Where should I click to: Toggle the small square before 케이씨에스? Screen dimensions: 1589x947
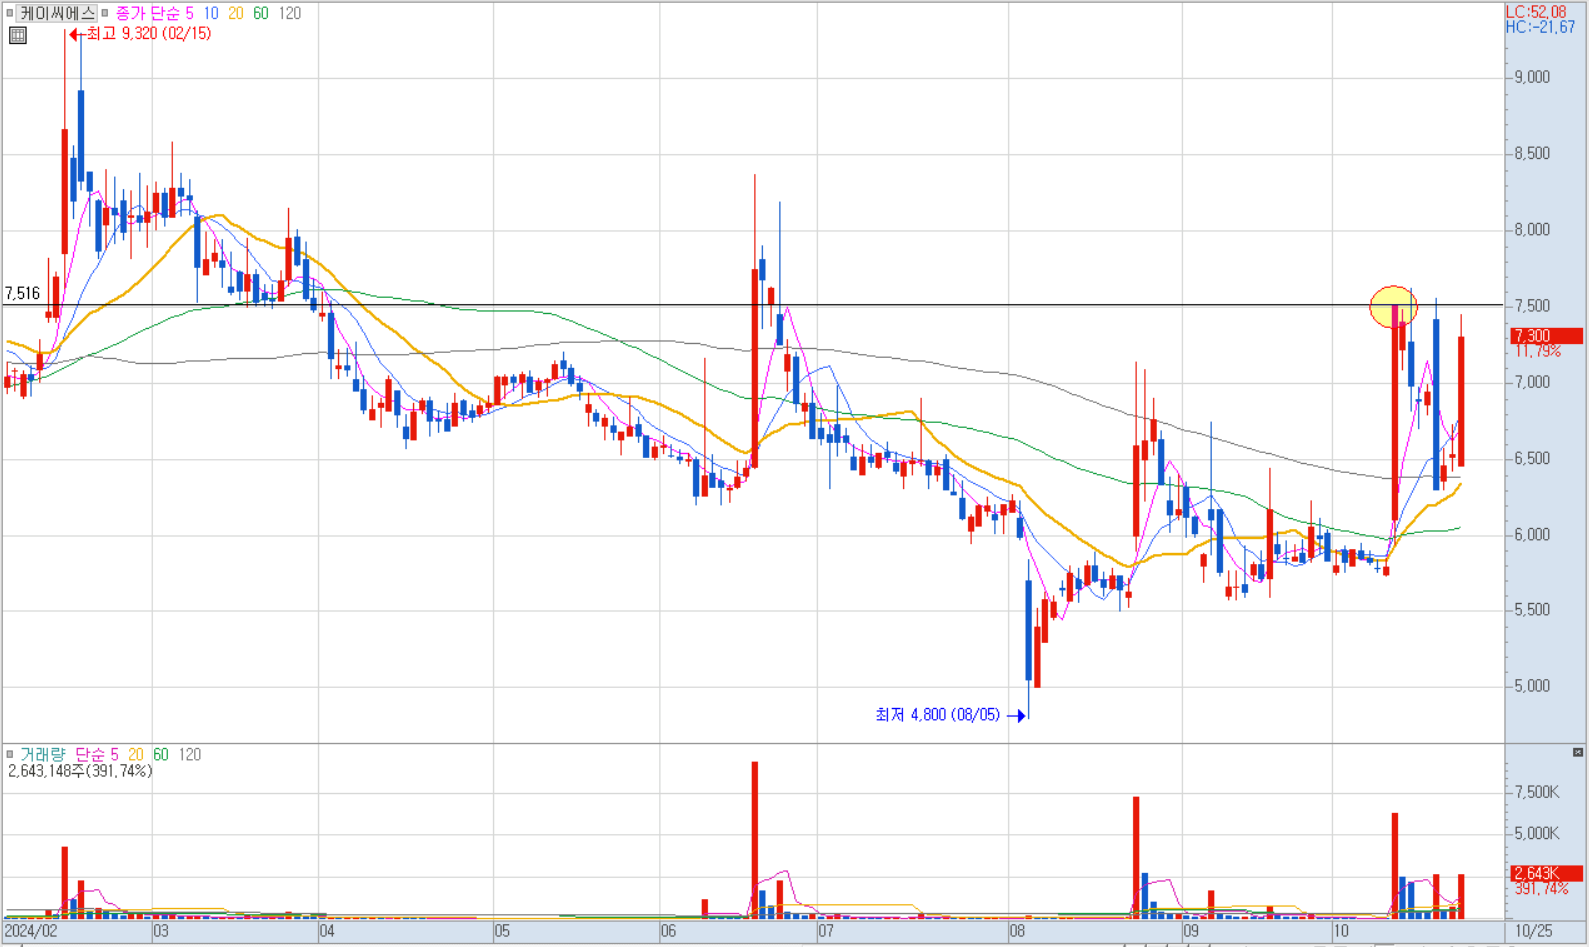pyautogui.click(x=10, y=13)
